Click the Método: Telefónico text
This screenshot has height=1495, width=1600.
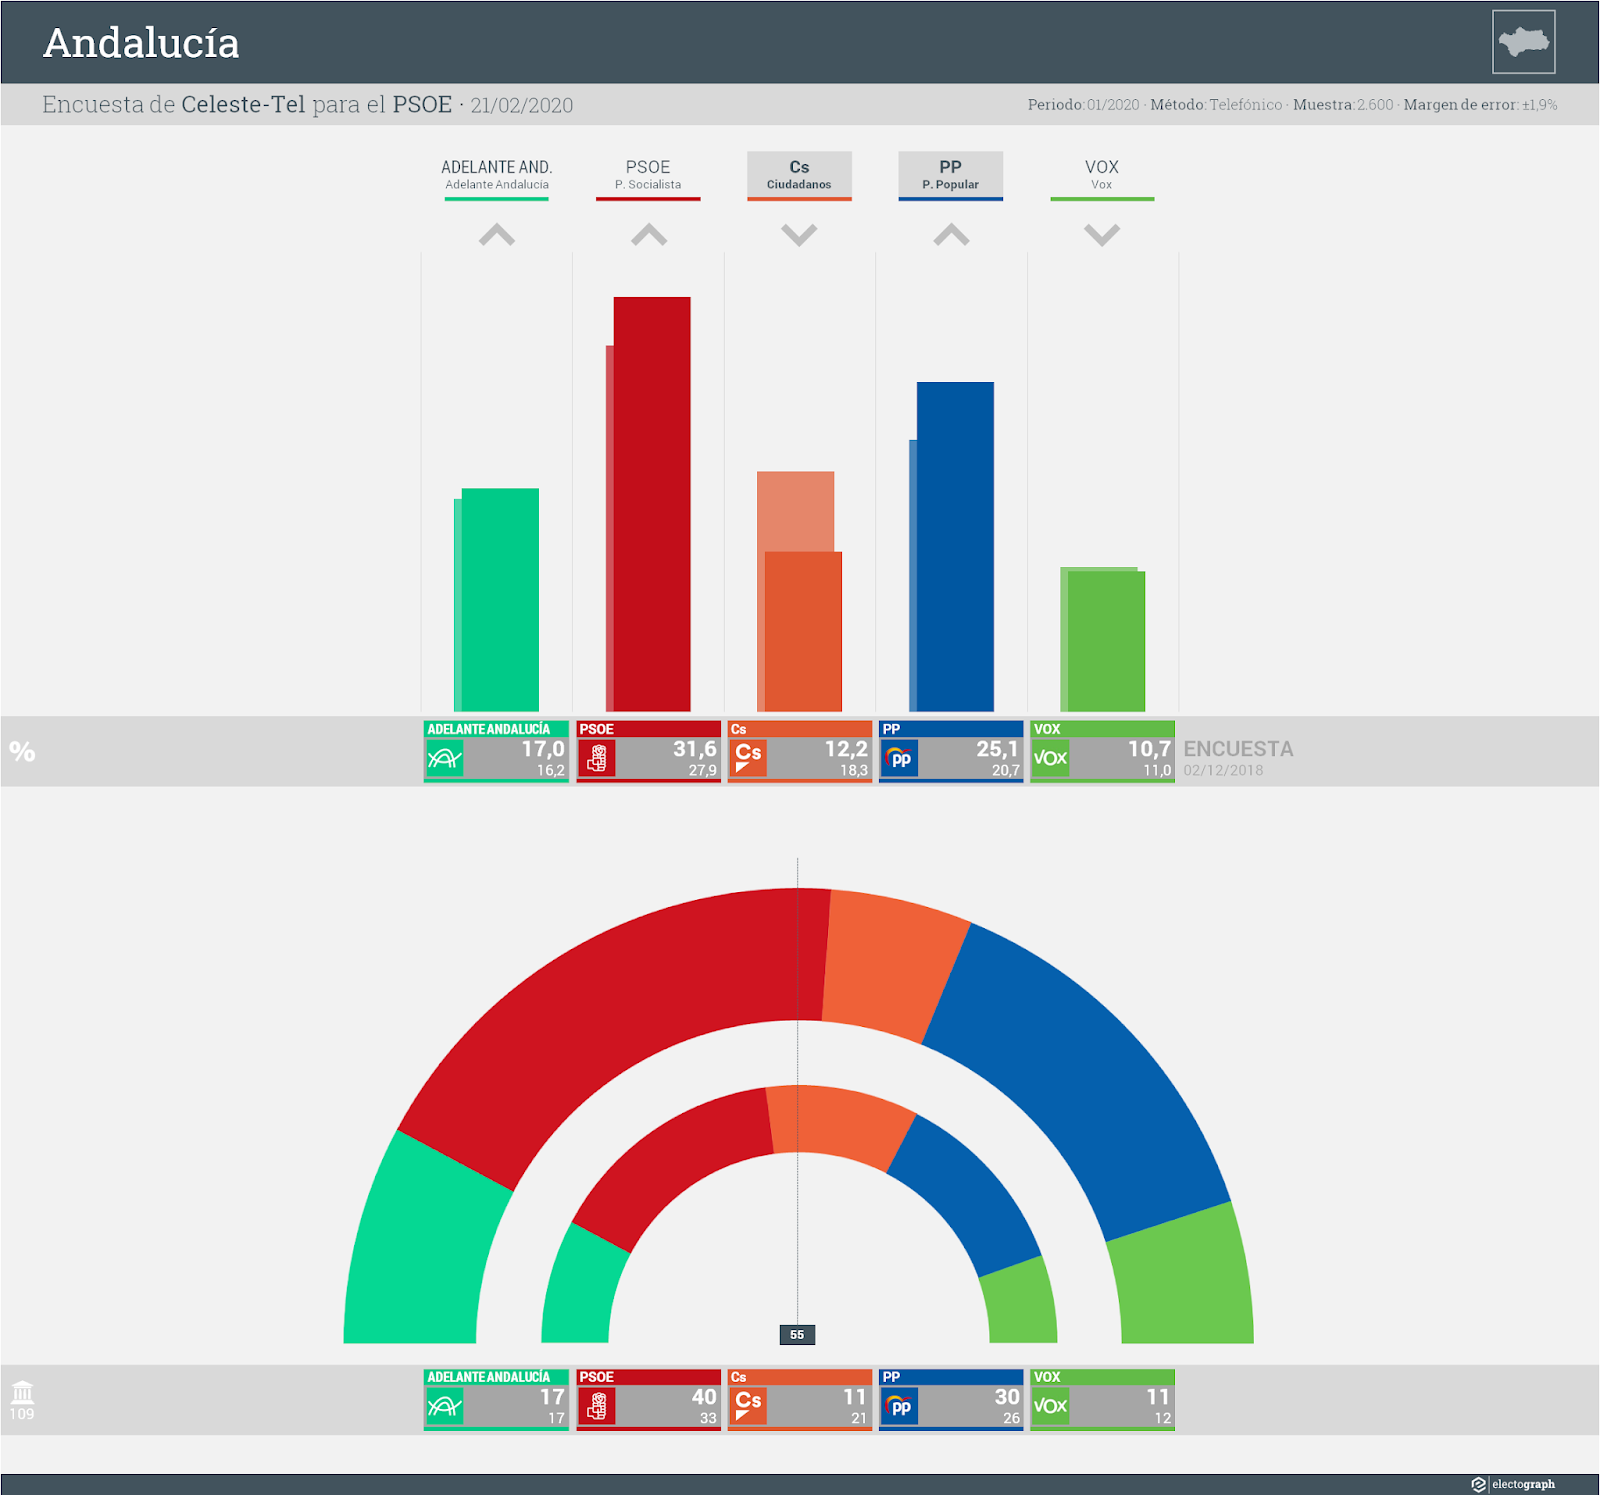(1216, 104)
